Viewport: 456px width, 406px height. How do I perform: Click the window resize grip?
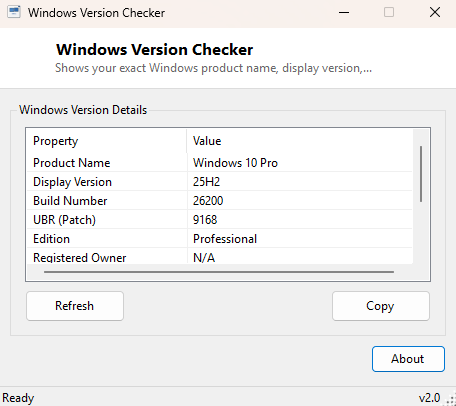coord(451,400)
